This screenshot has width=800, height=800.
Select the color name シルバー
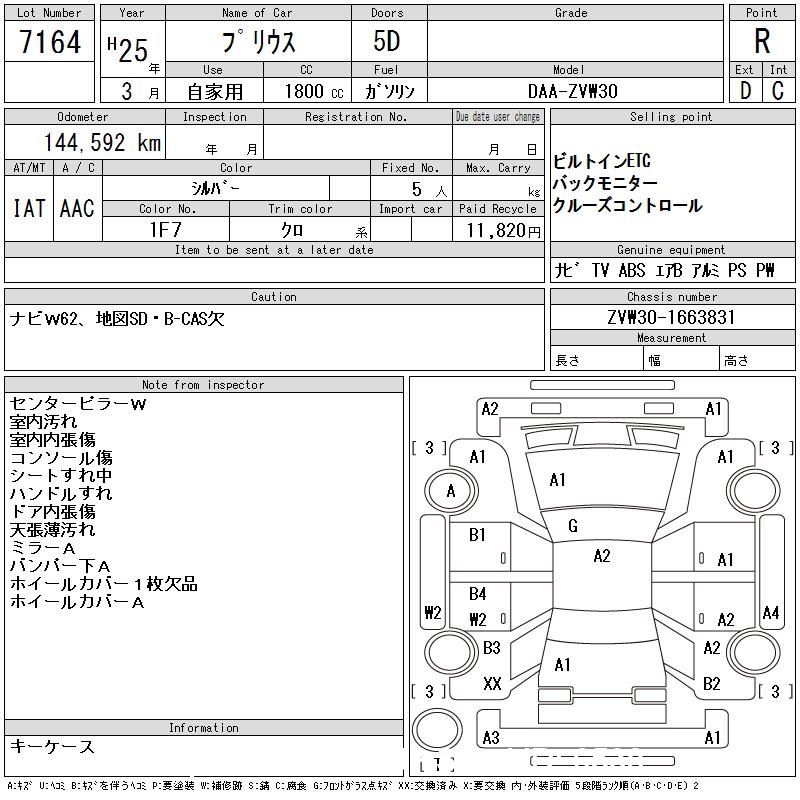pos(215,188)
